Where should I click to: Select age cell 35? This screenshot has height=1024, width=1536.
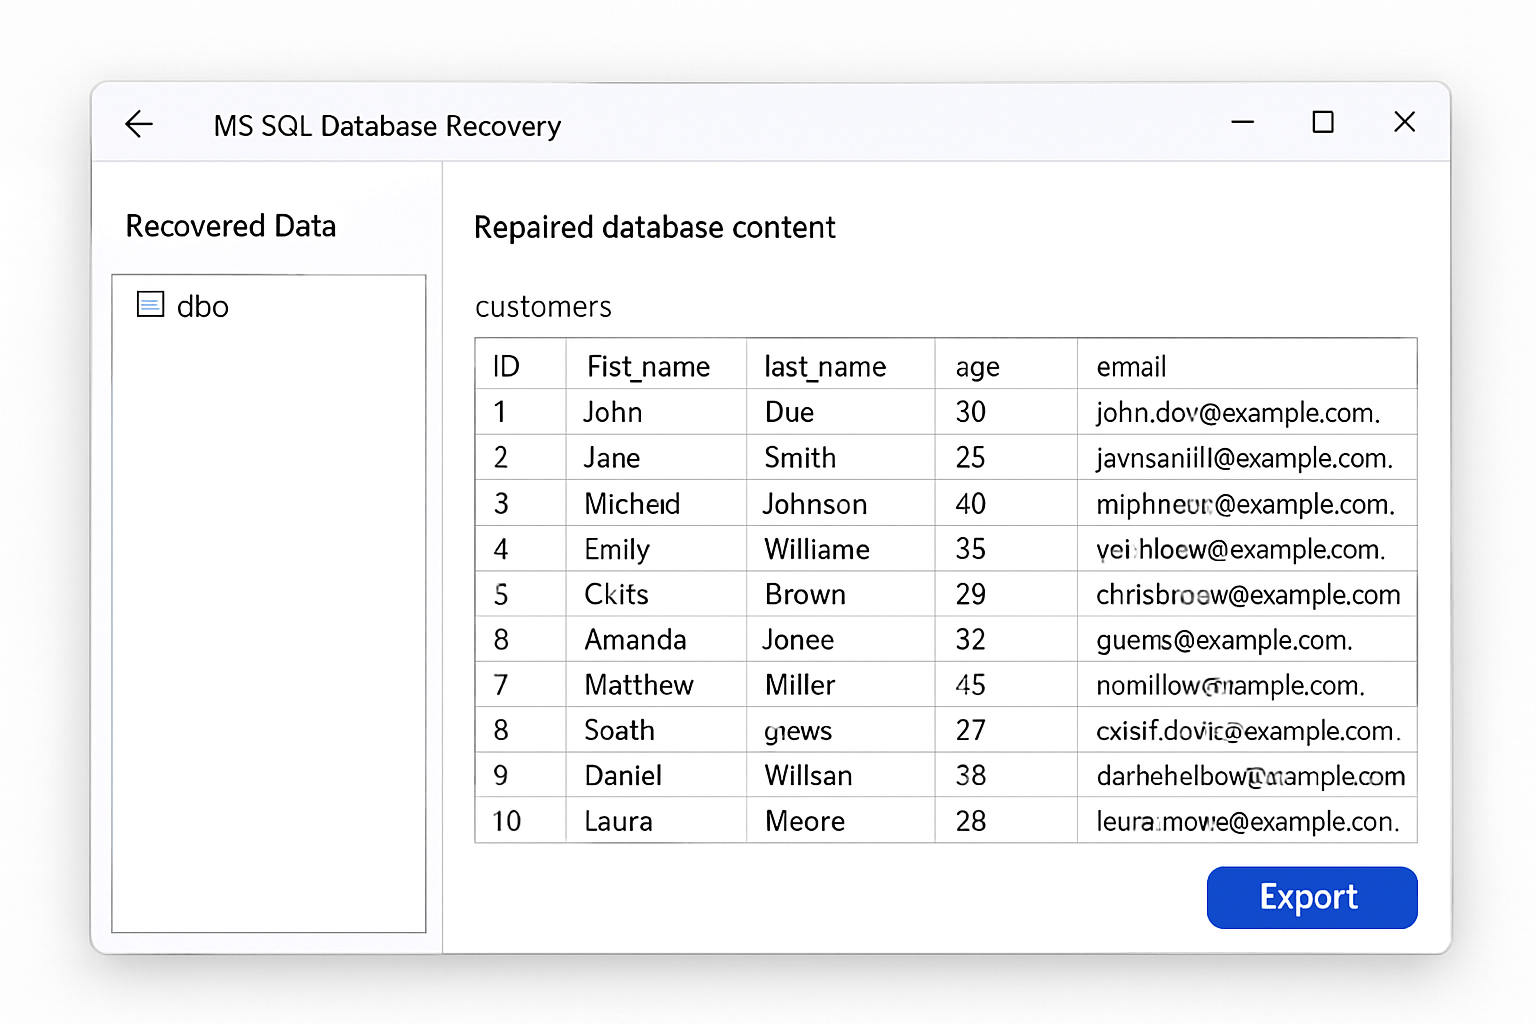[1006, 549]
